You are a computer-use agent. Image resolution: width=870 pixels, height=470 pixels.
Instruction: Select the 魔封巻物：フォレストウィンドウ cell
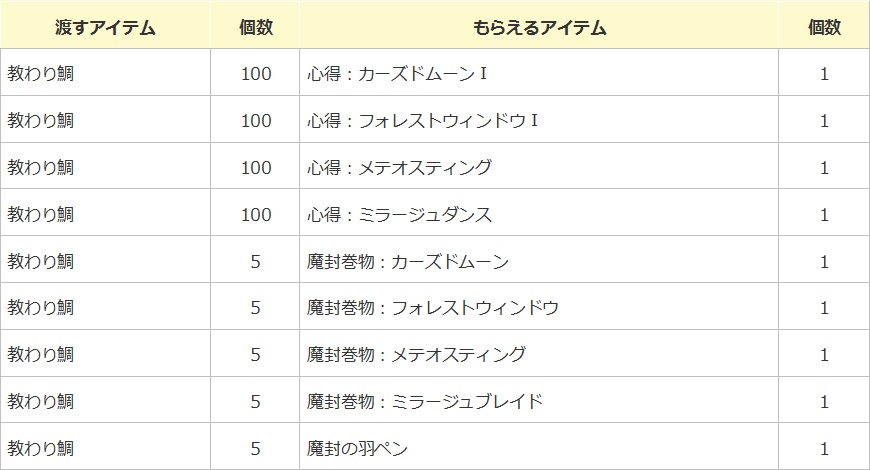432,308
